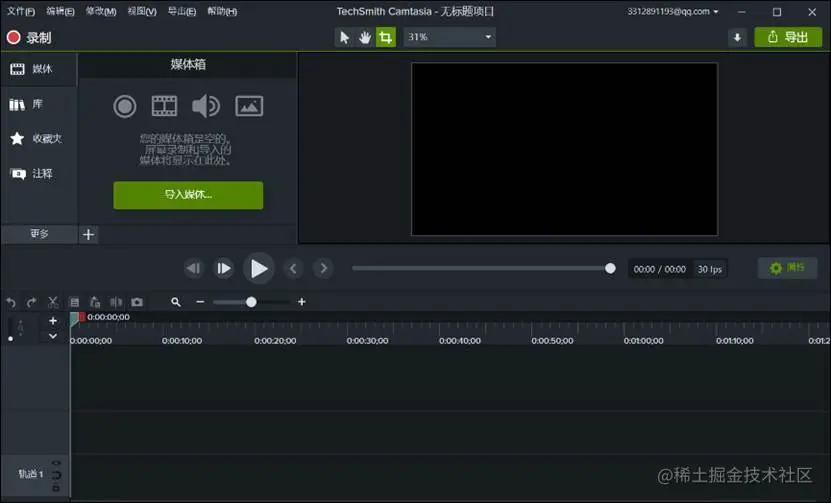Image resolution: width=831 pixels, height=503 pixels.
Task: Click the Split icon in timeline toolbar
Action: point(116,302)
